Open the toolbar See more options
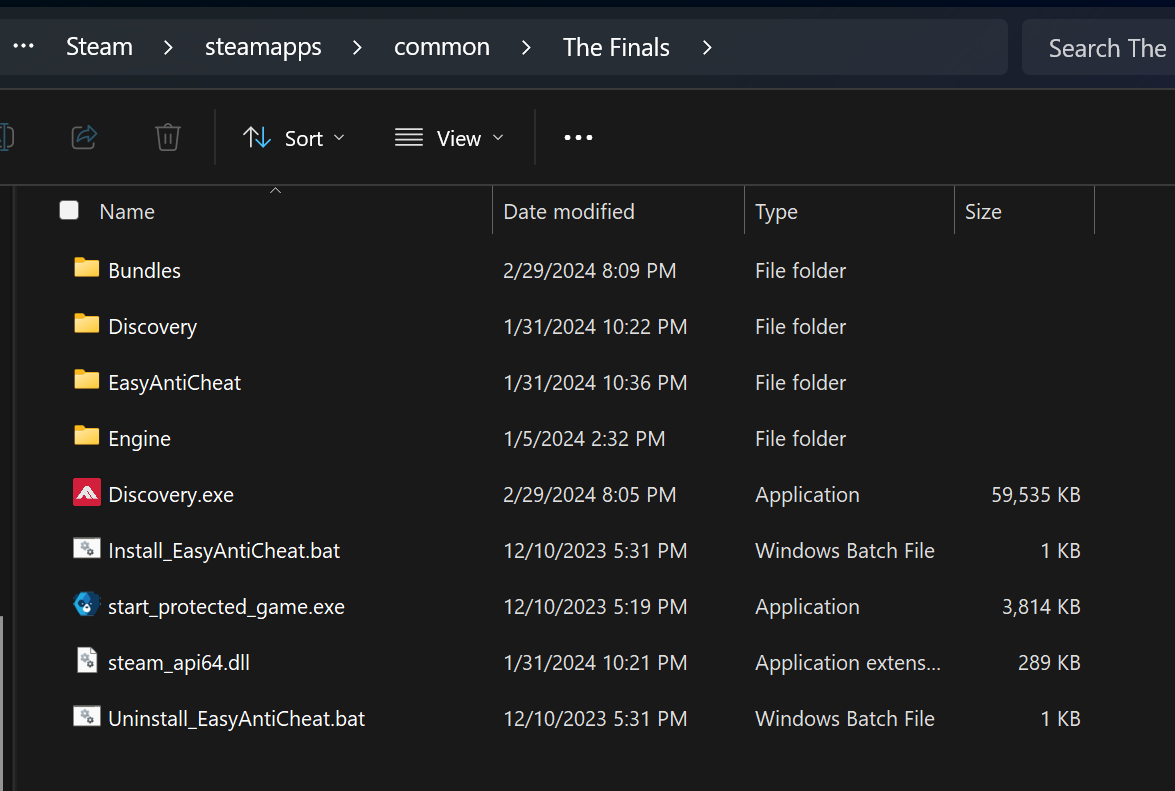This screenshot has width=1175, height=791. pyautogui.click(x=578, y=138)
